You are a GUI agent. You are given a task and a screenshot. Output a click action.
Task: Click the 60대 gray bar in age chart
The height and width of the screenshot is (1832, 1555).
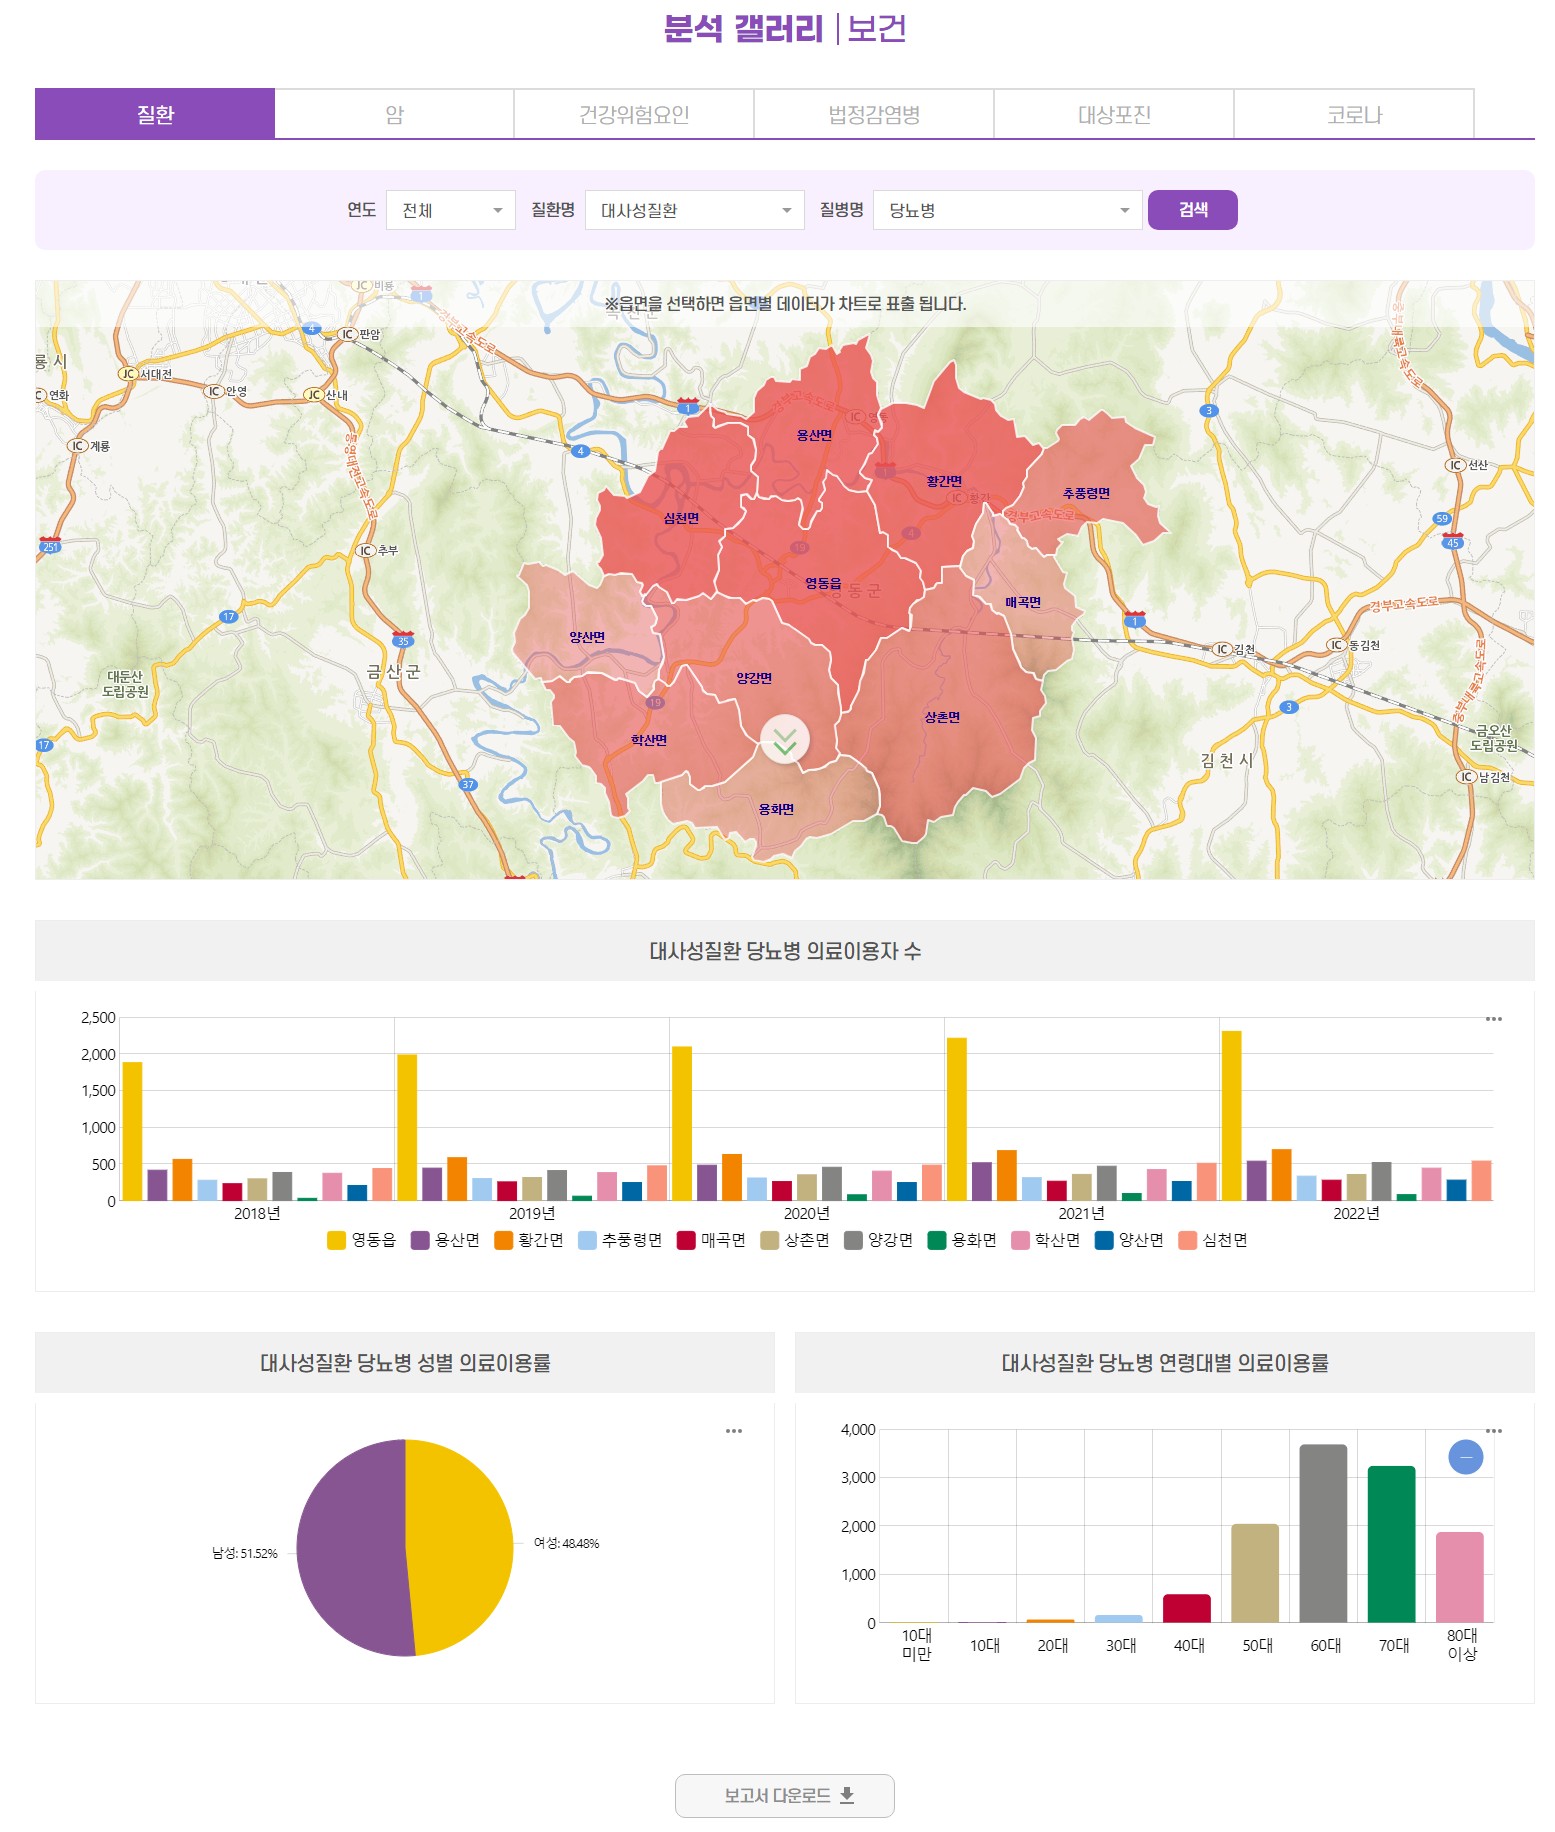(1323, 1533)
